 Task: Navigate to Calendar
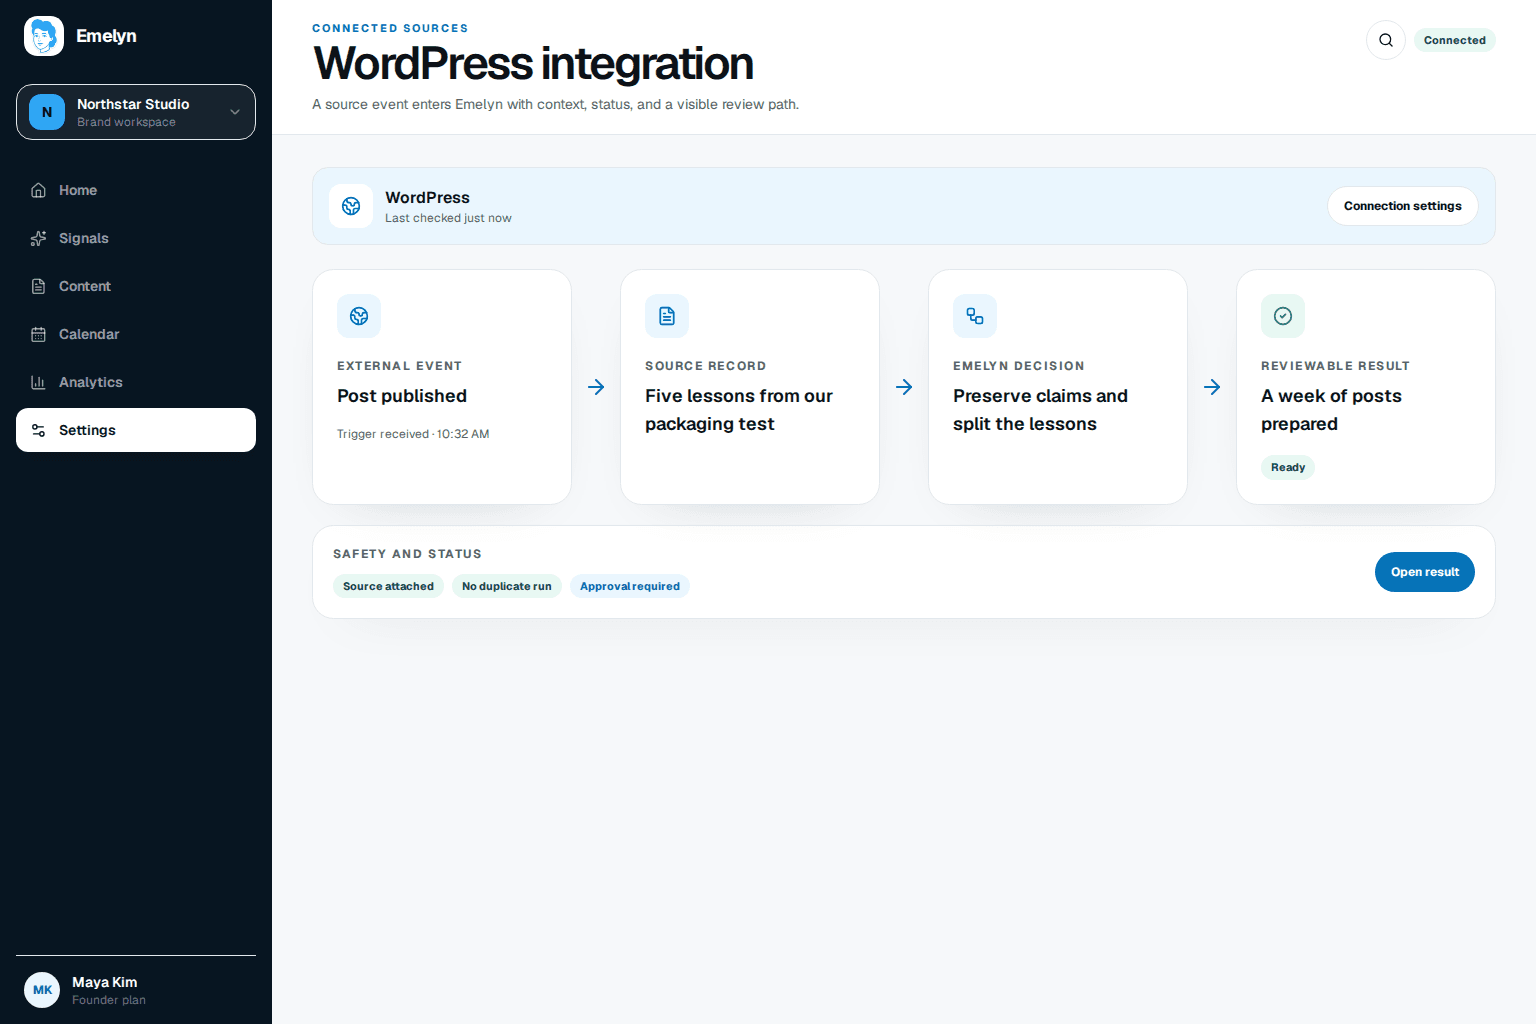point(136,334)
